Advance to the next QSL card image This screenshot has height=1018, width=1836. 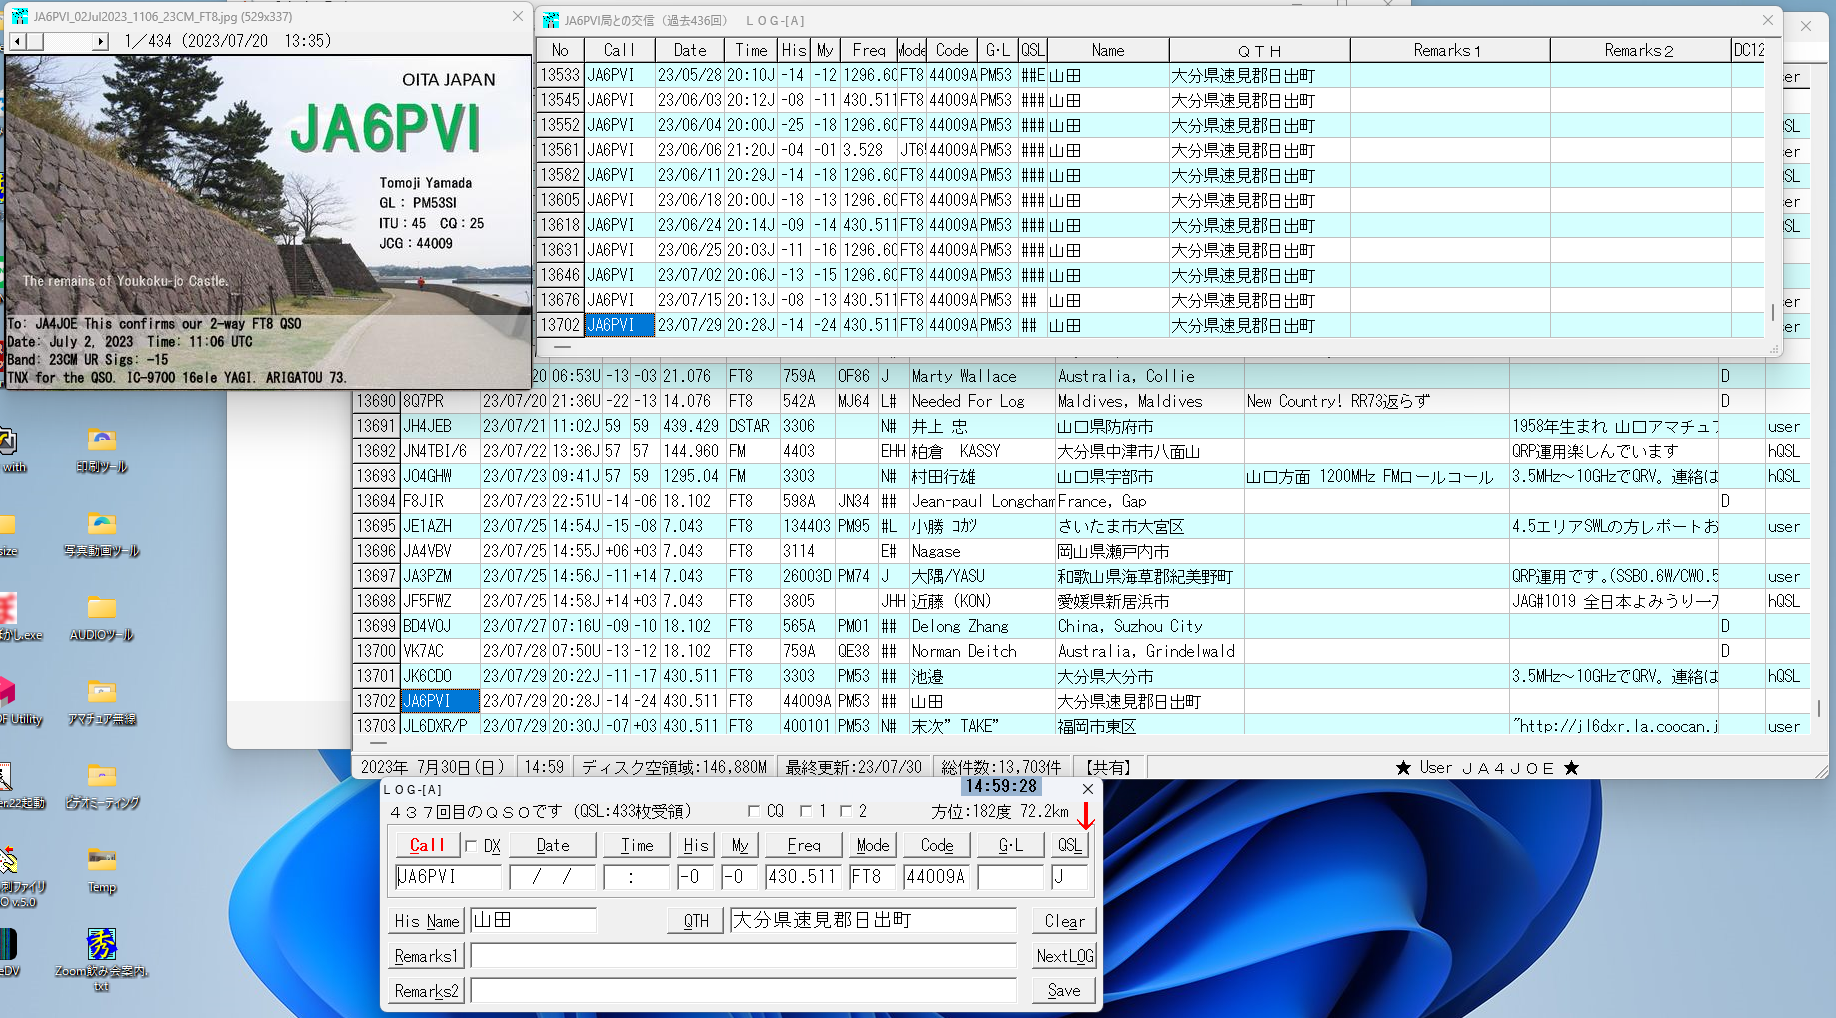[x=99, y=41]
